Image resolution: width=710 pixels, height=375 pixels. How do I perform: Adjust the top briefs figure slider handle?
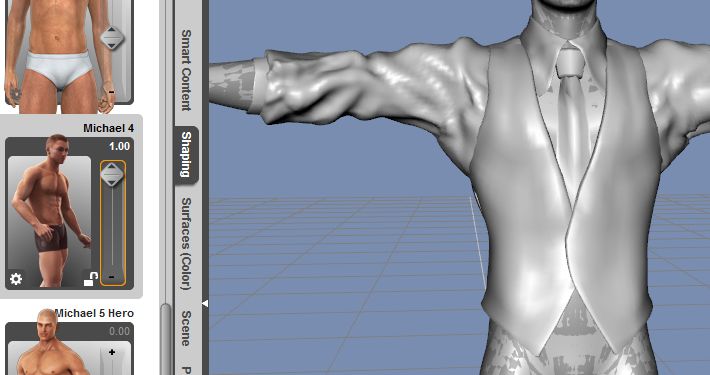pos(112,38)
